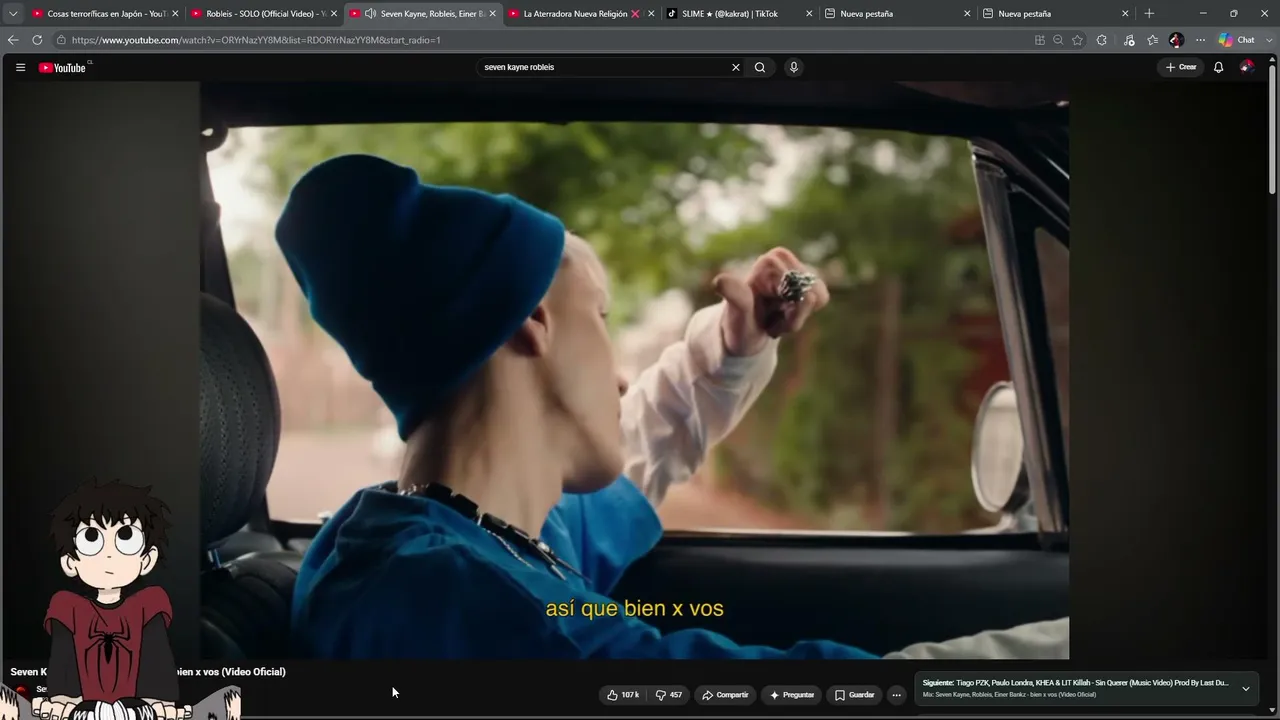Switch to the 'SLIME ★ (@kakrat) | TikTok' tab

[740, 14]
